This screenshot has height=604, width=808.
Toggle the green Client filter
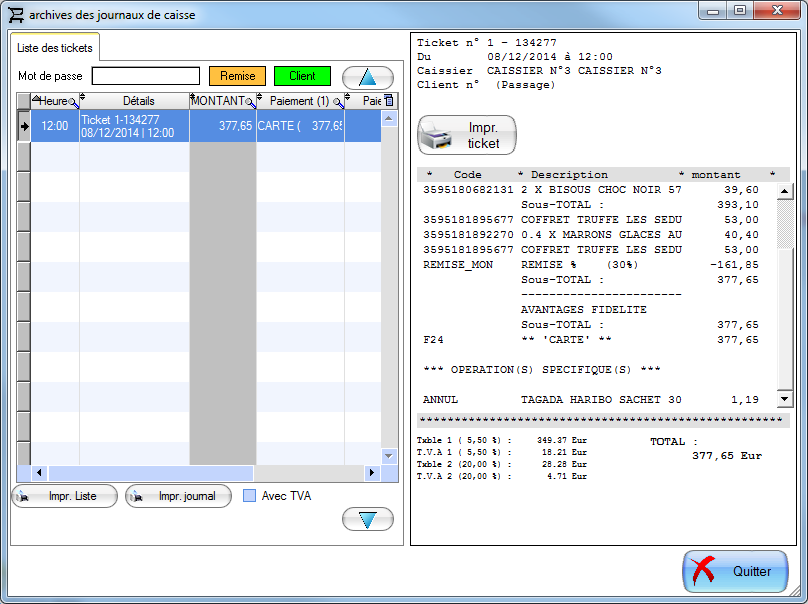click(302, 75)
